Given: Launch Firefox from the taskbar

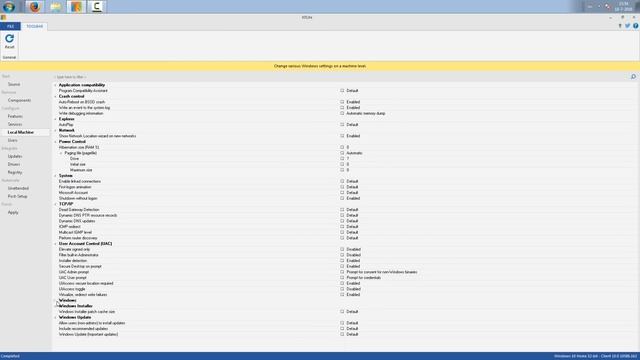Looking at the screenshot, I should tap(35, 7).
